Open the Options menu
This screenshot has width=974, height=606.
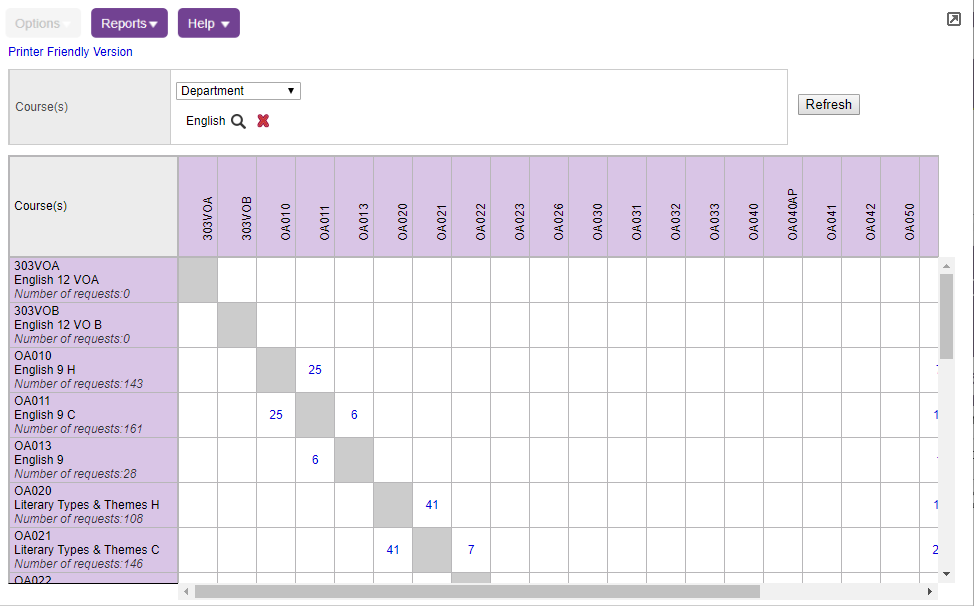(43, 23)
